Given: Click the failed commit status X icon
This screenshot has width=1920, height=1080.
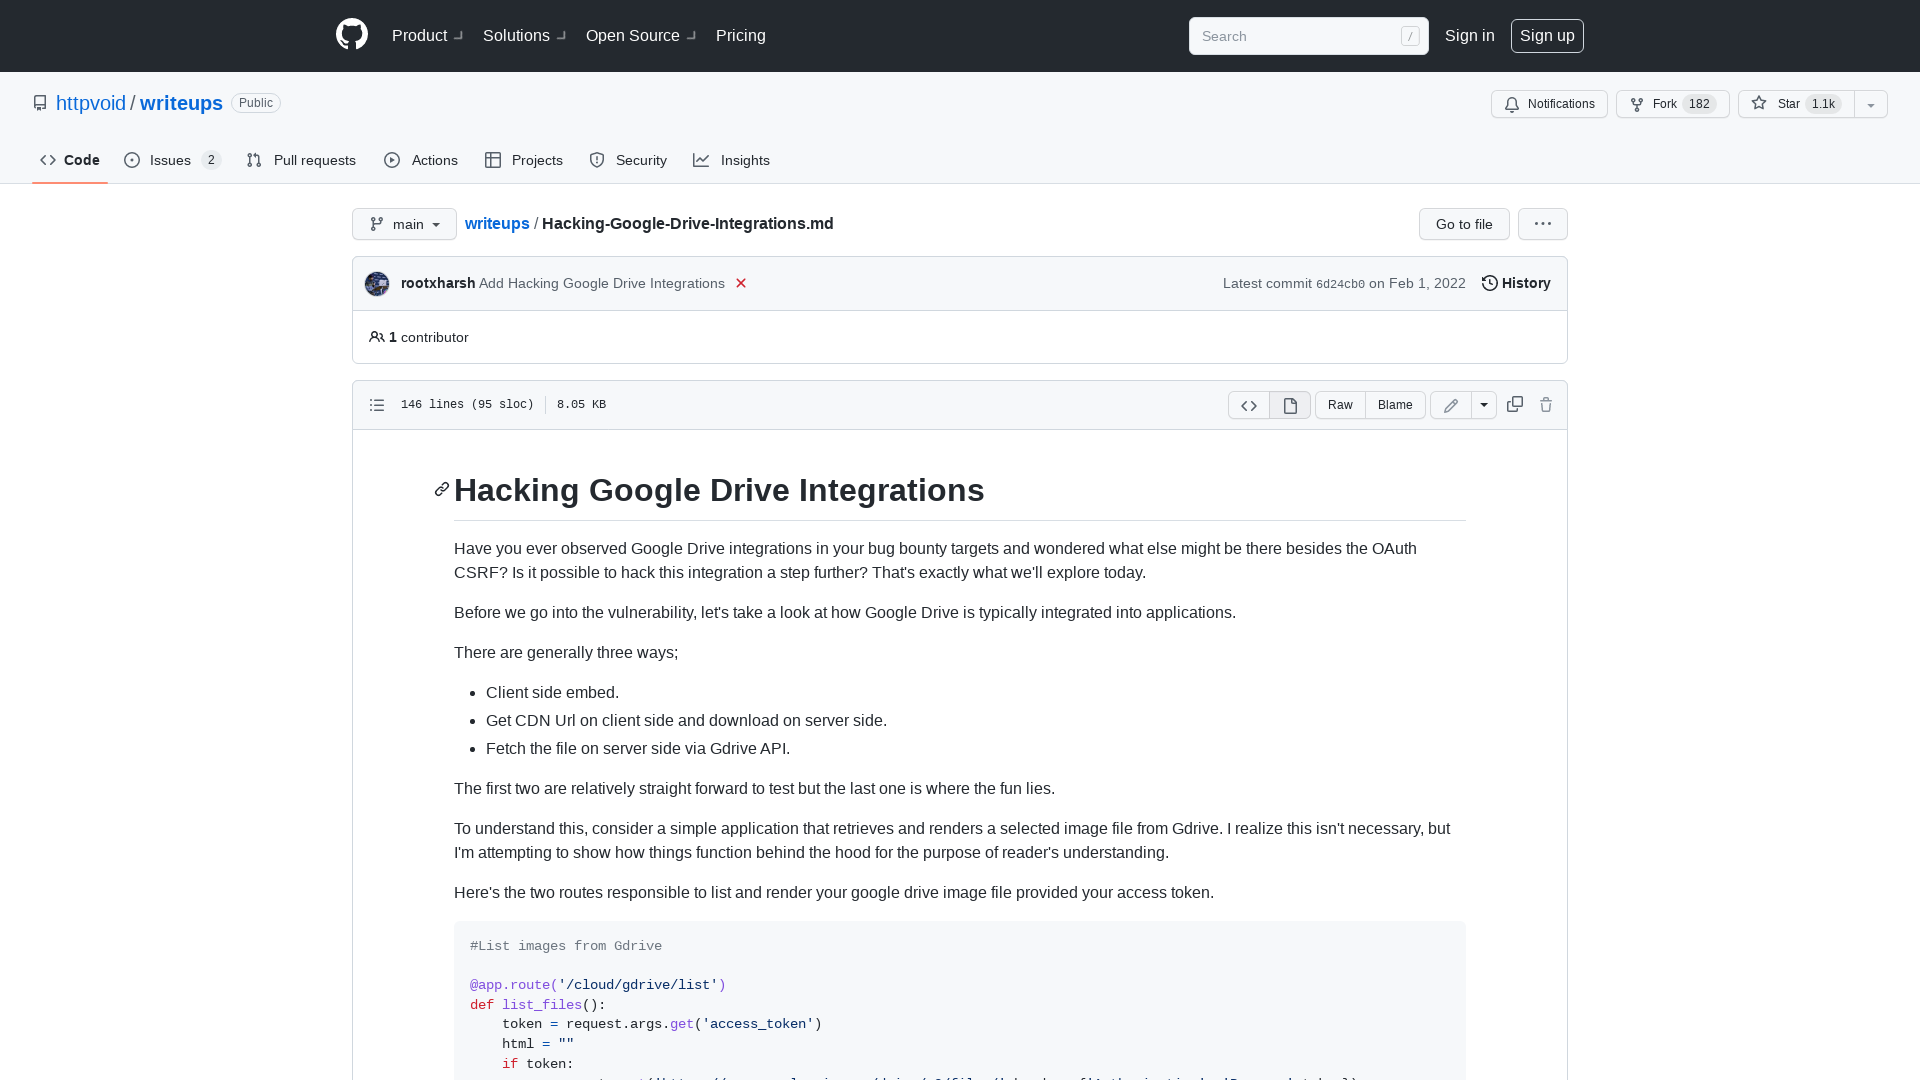Looking at the screenshot, I should coord(741,283).
